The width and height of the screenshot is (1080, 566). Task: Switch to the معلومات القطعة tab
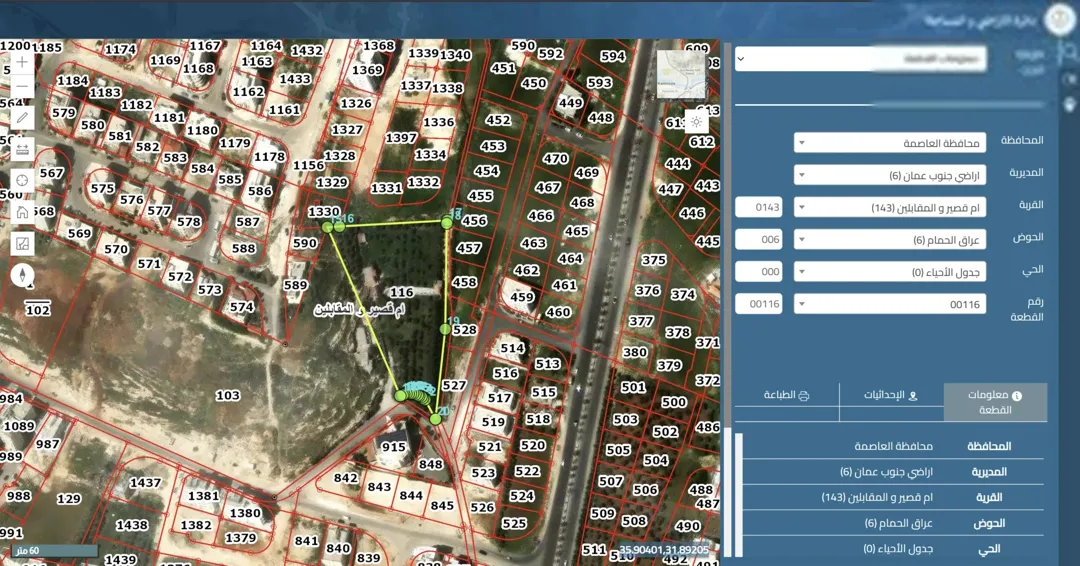[x=995, y=402]
